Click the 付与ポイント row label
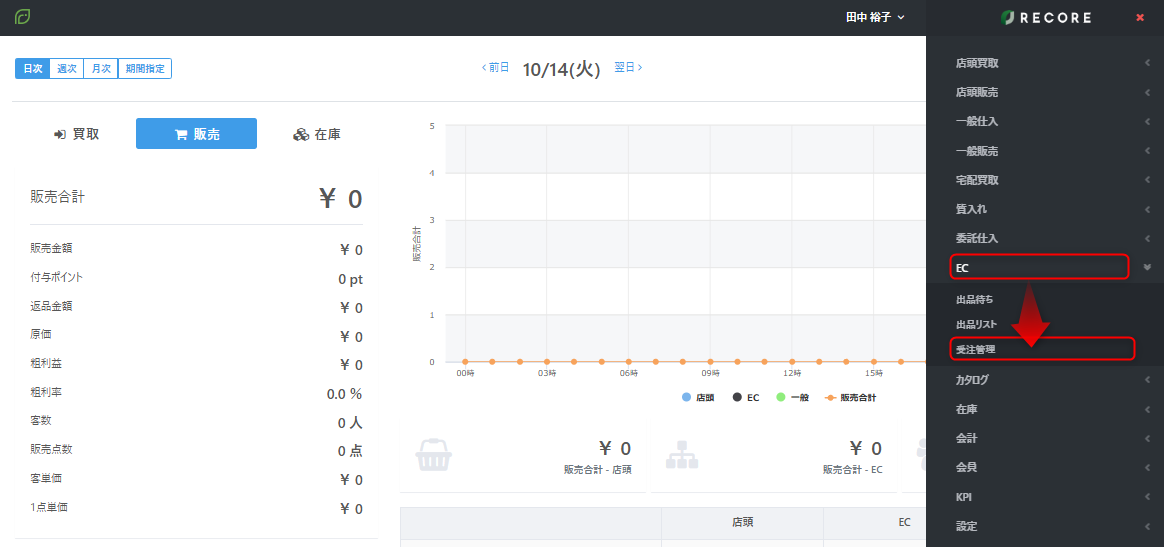Image resolution: width=1164 pixels, height=547 pixels. point(56,277)
